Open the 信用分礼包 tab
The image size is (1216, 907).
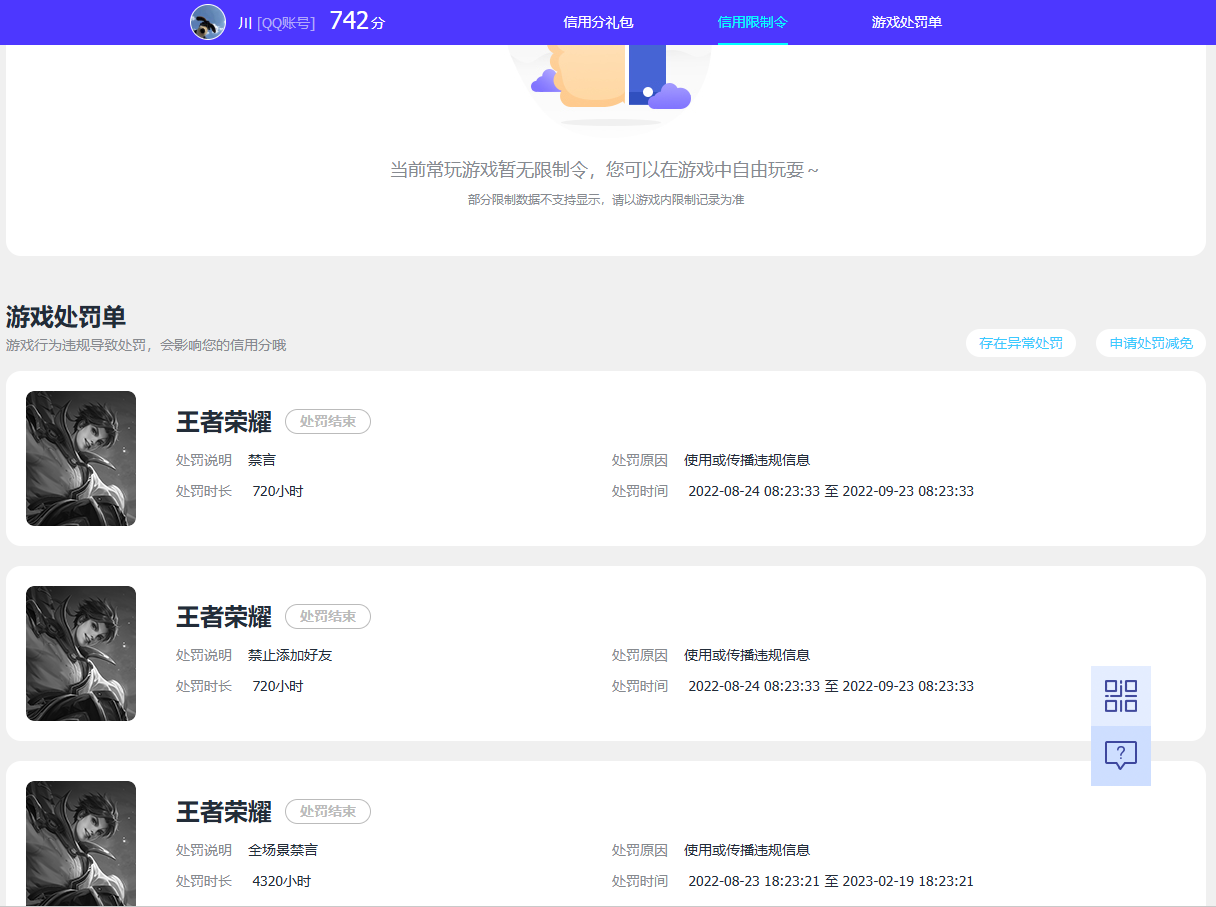click(x=598, y=22)
